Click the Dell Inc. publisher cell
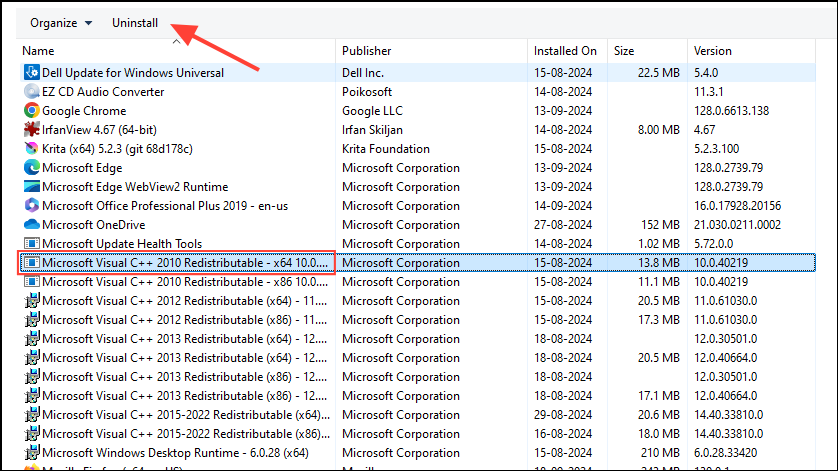This screenshot has height=471, width=838. (363, 73)
